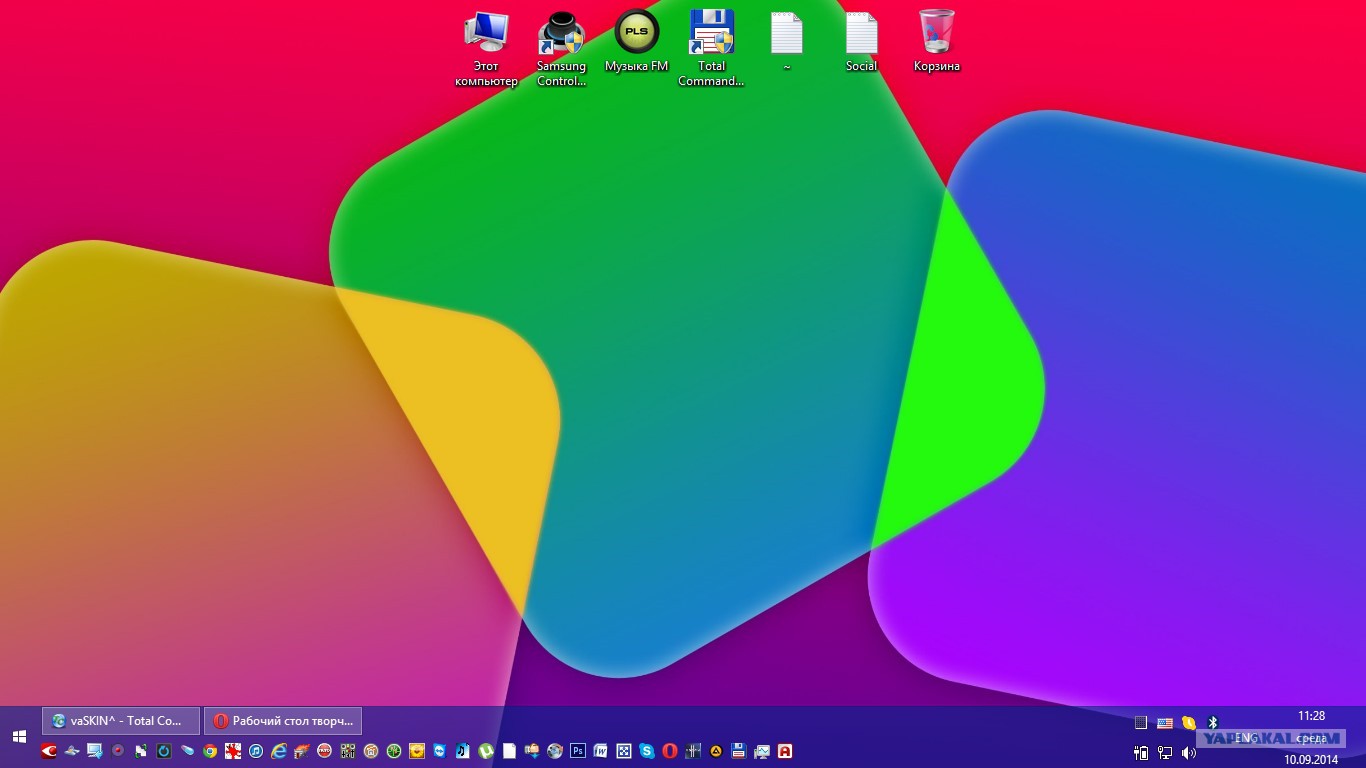Launch Google Chrome from the quick launch bar

coord(210,750)
